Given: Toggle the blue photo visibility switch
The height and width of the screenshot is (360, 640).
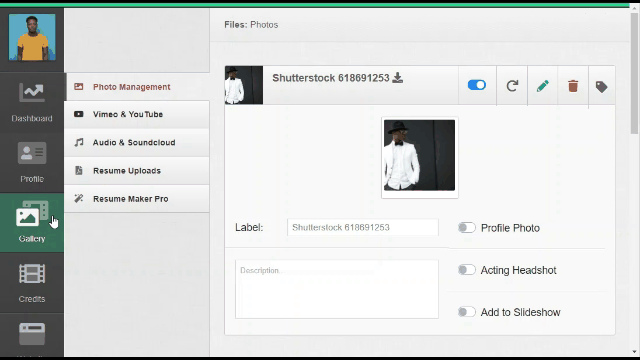Looking at the screenshot, I should click(x=477, y=85).
